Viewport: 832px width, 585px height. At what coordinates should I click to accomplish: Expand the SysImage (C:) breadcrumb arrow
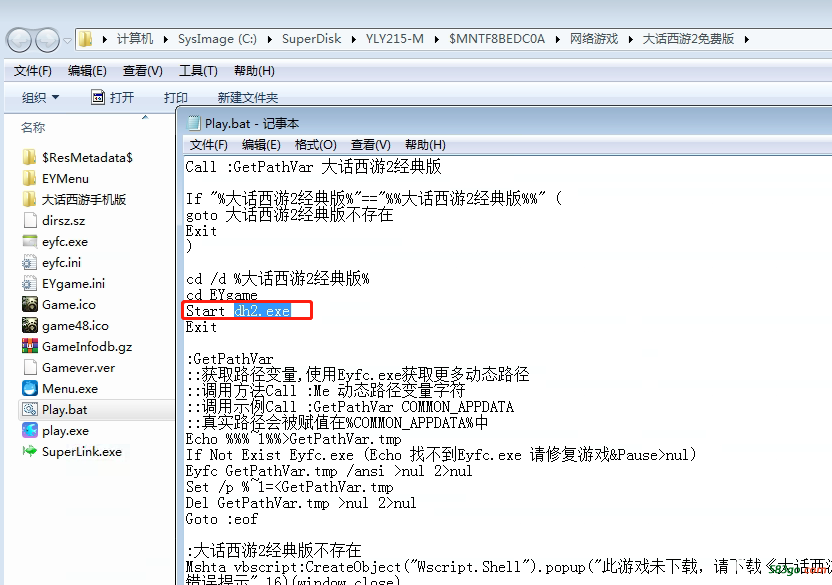click(270, 39)
